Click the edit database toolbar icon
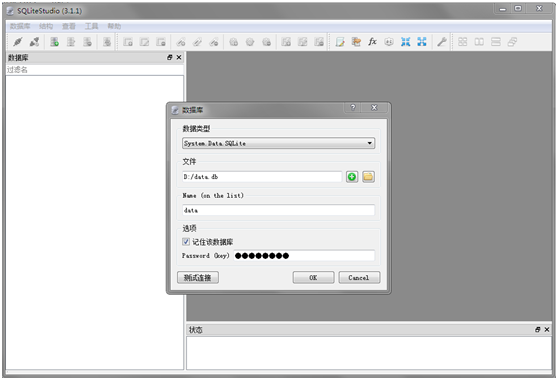The image size is (558, 380). tap(71, 42)
